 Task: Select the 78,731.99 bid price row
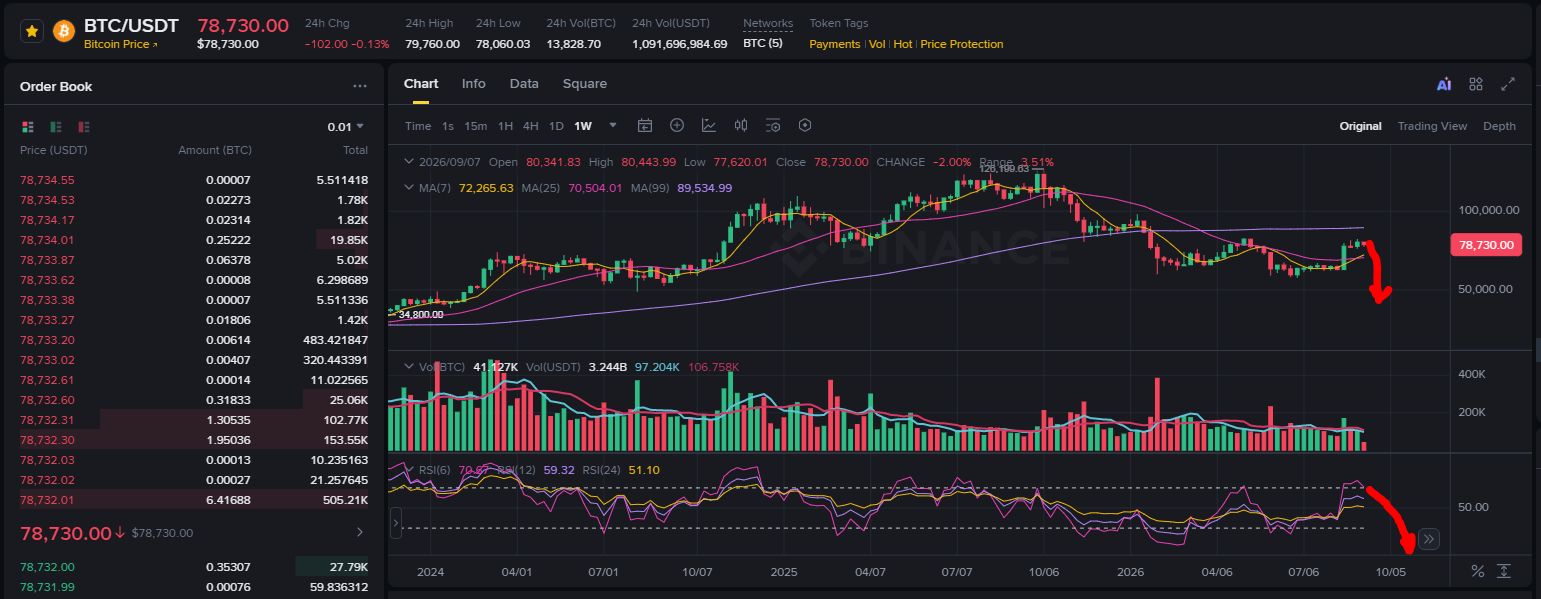click(x=194, y=587)
